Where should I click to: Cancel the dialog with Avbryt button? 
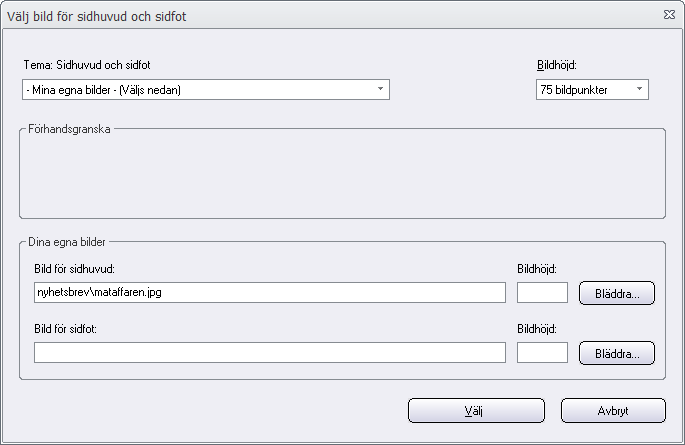tap(613, 411)
